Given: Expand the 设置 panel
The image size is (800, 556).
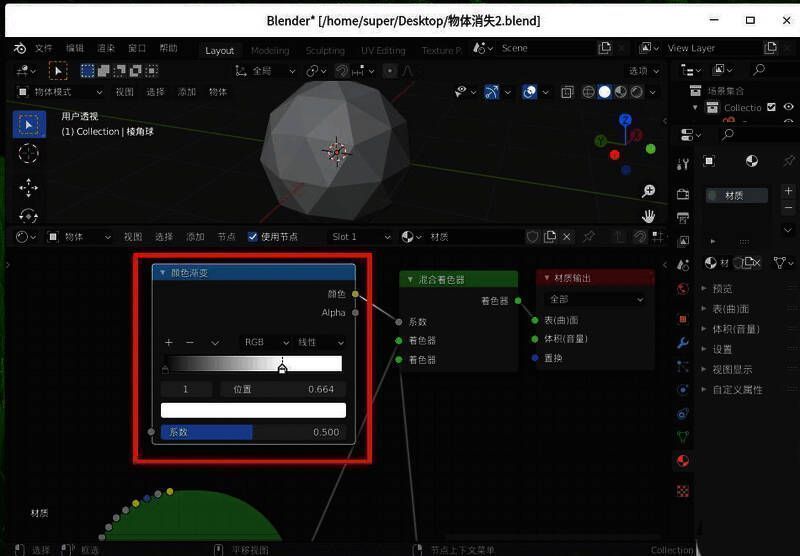Looking at the screenshot, I should click(x=722, y=349).
